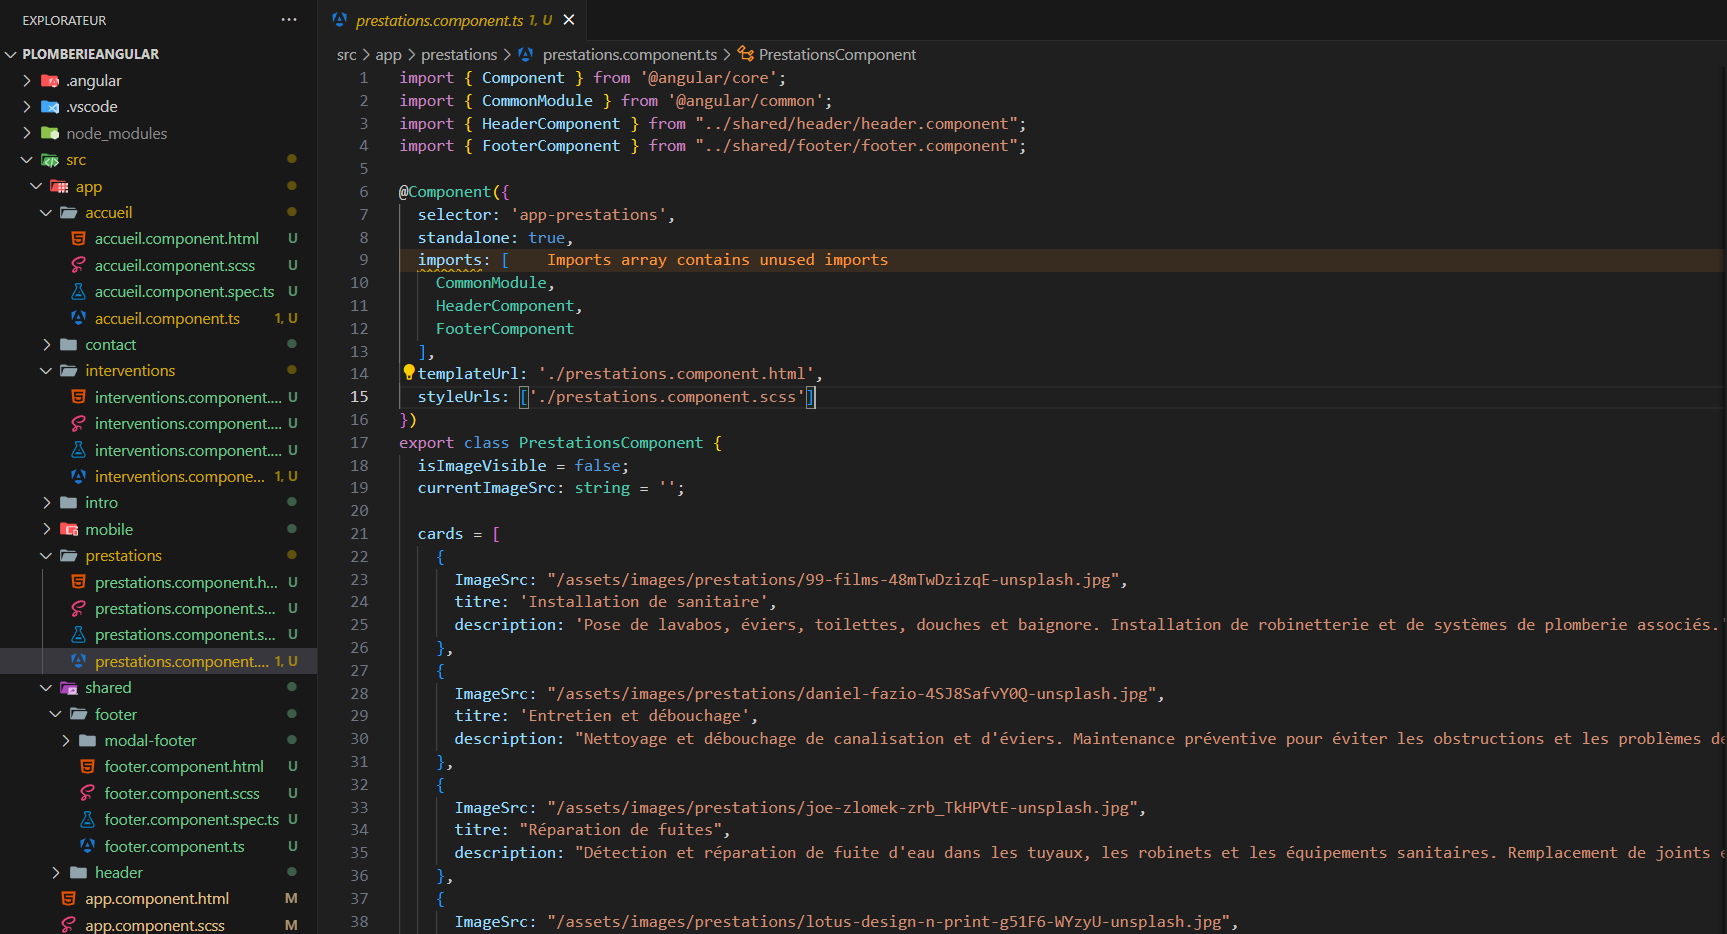Screen dimensions: 1727x934
Task: Click the PrestationsComponent class symbol in breadcrumb
Action: [836, 55]
